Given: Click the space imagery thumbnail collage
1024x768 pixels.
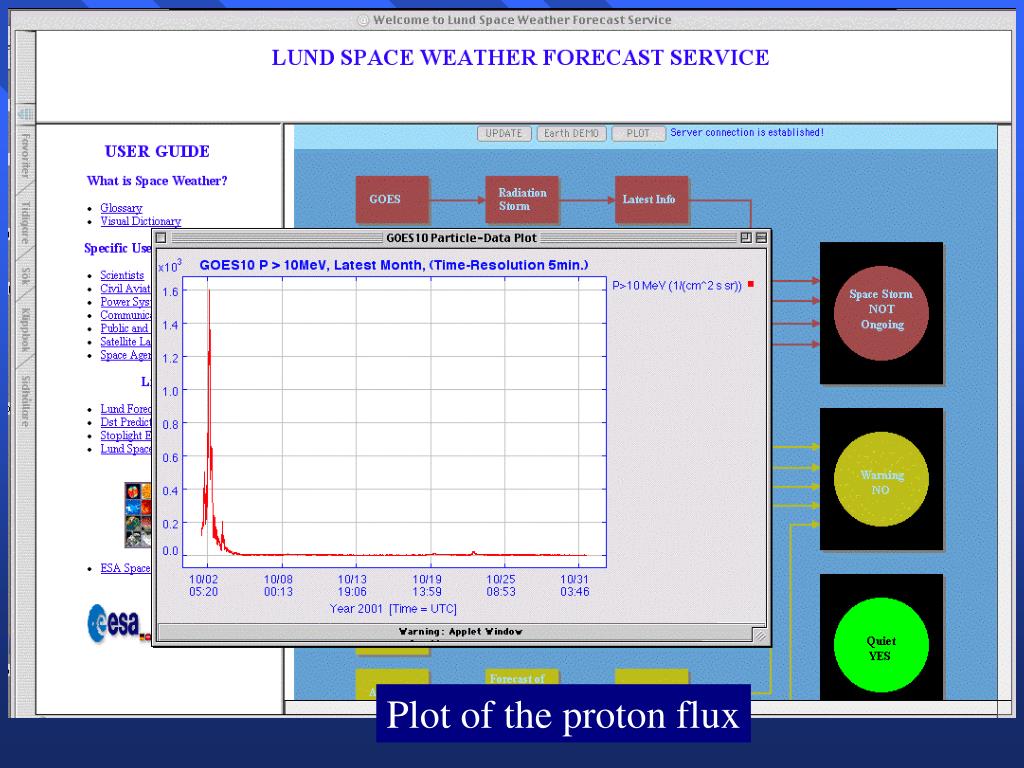Looking at the screenshot, I should pyautogui.click(x=138, y=515).
